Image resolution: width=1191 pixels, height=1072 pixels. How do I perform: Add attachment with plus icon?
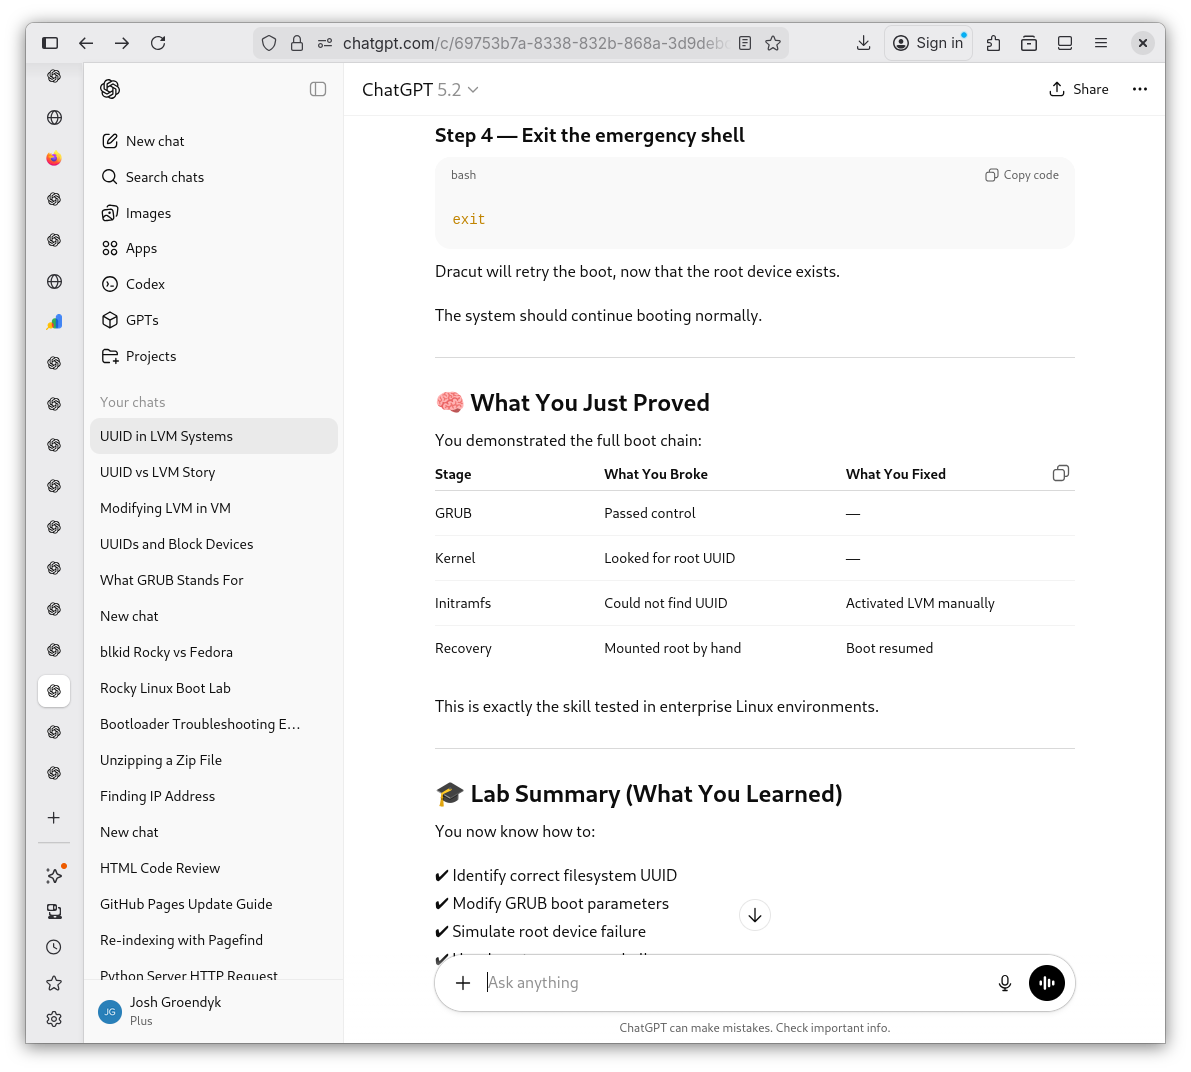click(463, 983)
